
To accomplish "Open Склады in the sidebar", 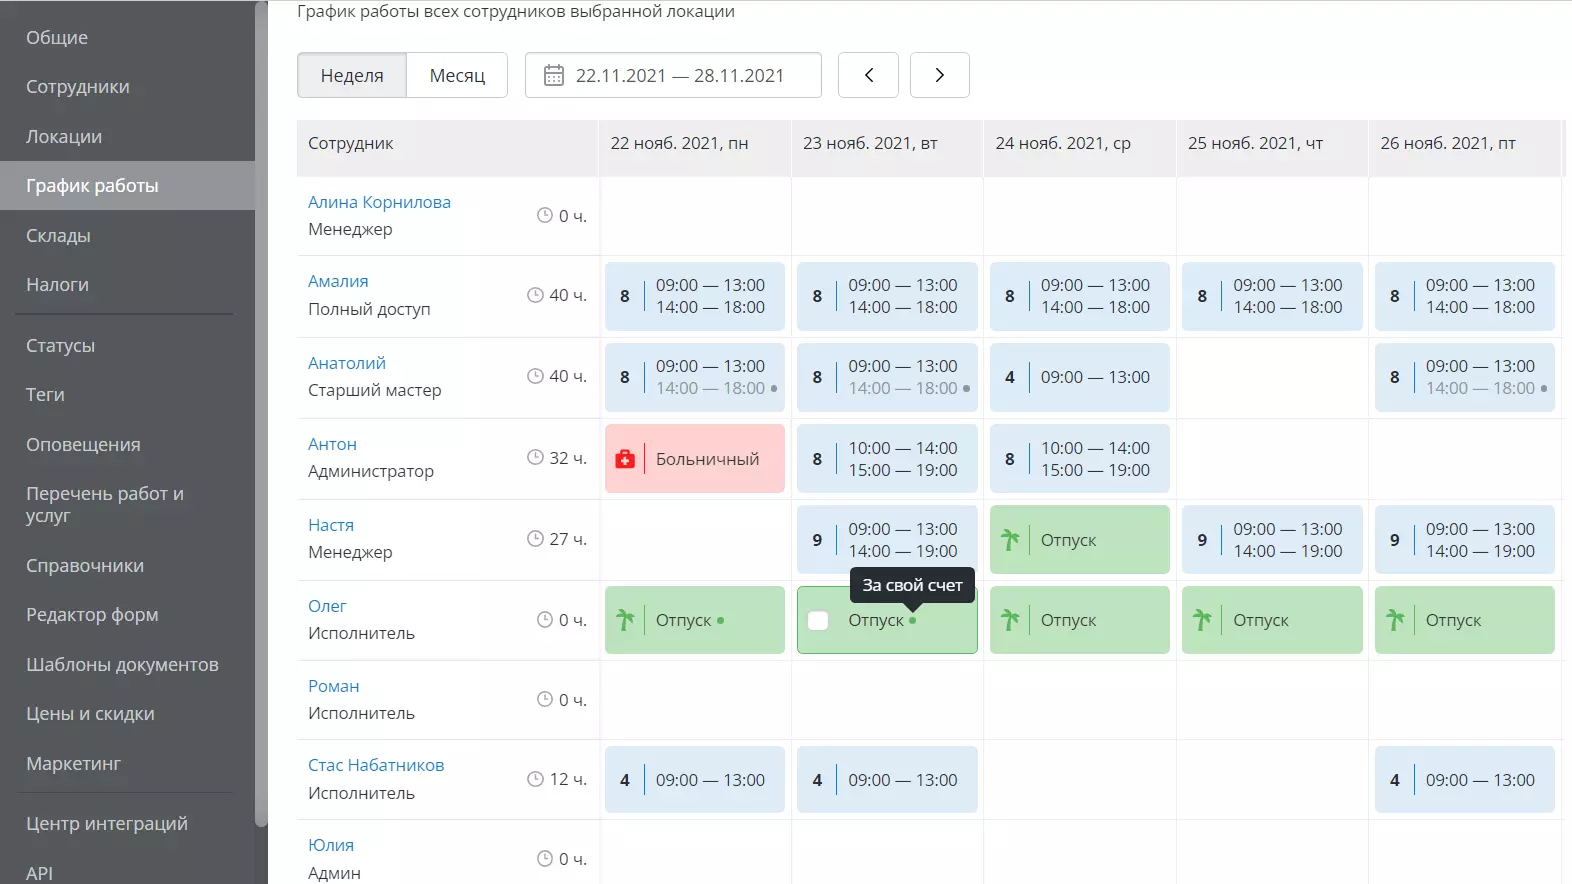I will click(58, 235).
